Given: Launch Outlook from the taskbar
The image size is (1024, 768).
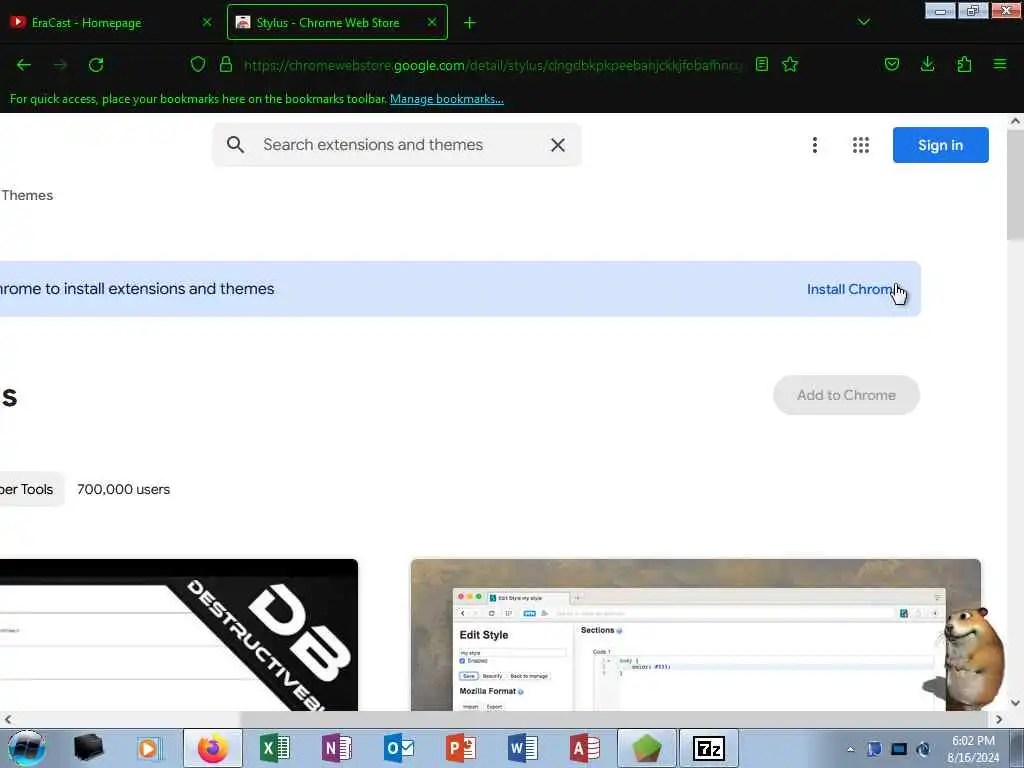Looking at the screenshot, I should (398, 748).
